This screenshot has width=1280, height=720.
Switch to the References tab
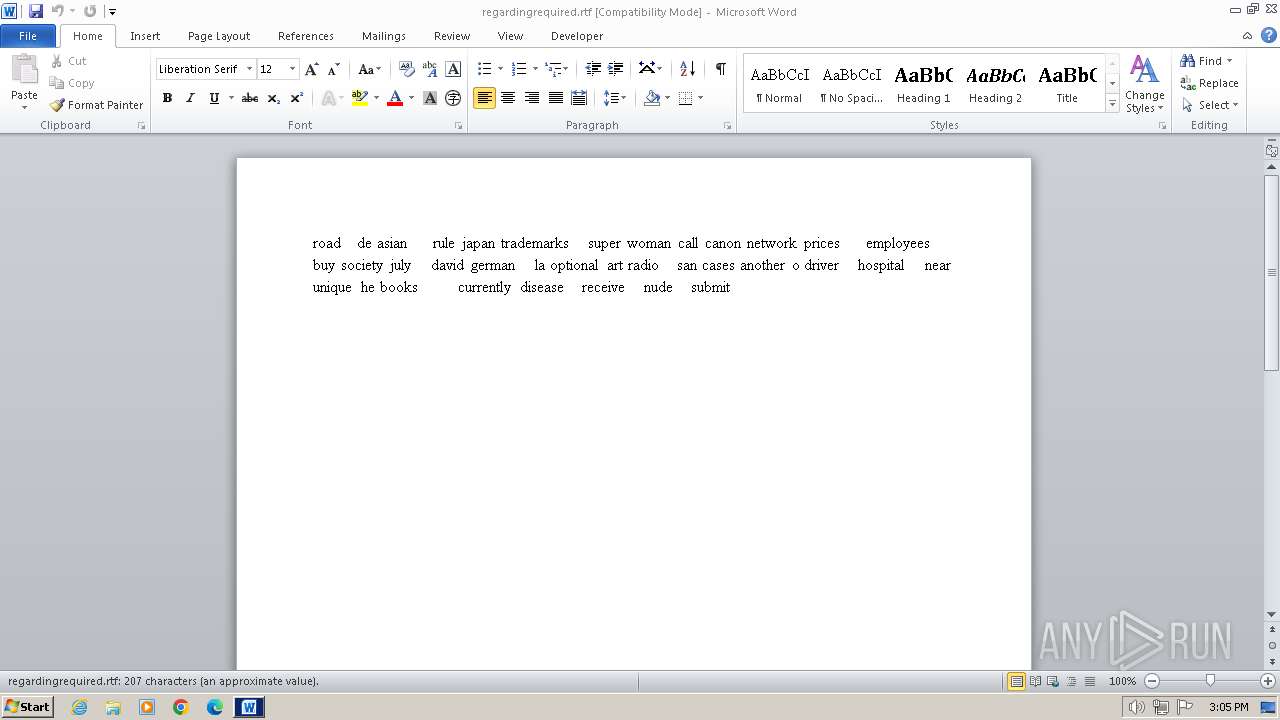click(306, 36)
